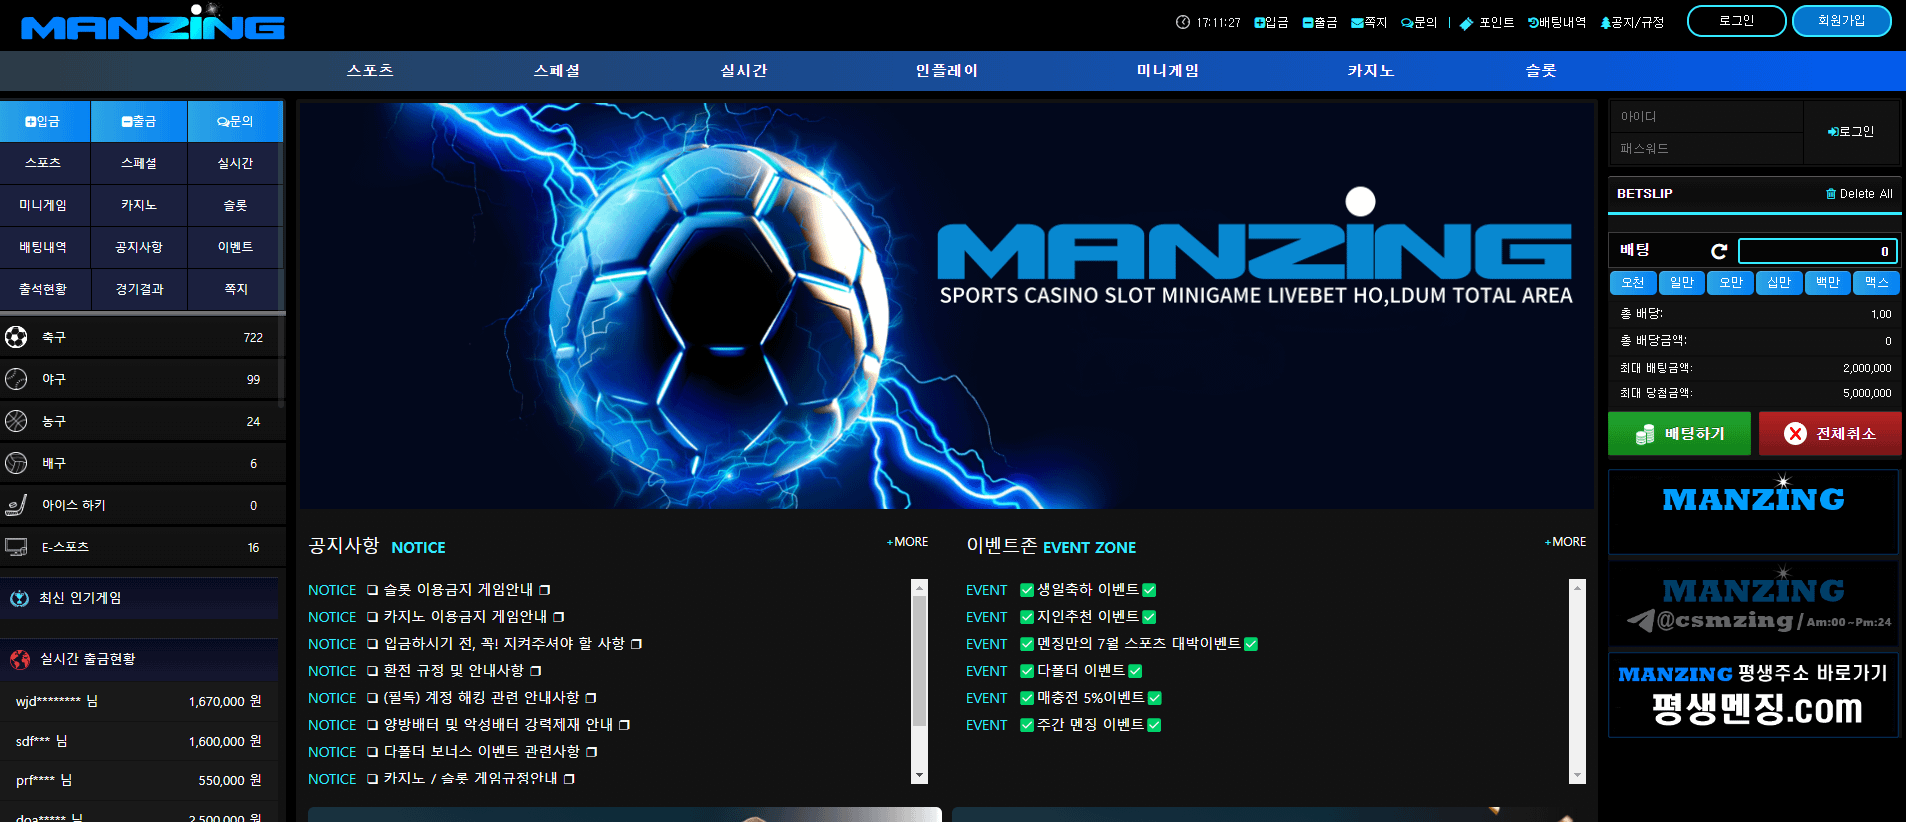1906x822 pixels.
Task: Click the monitor icon for E-스포츠
Action: point(16,547)
